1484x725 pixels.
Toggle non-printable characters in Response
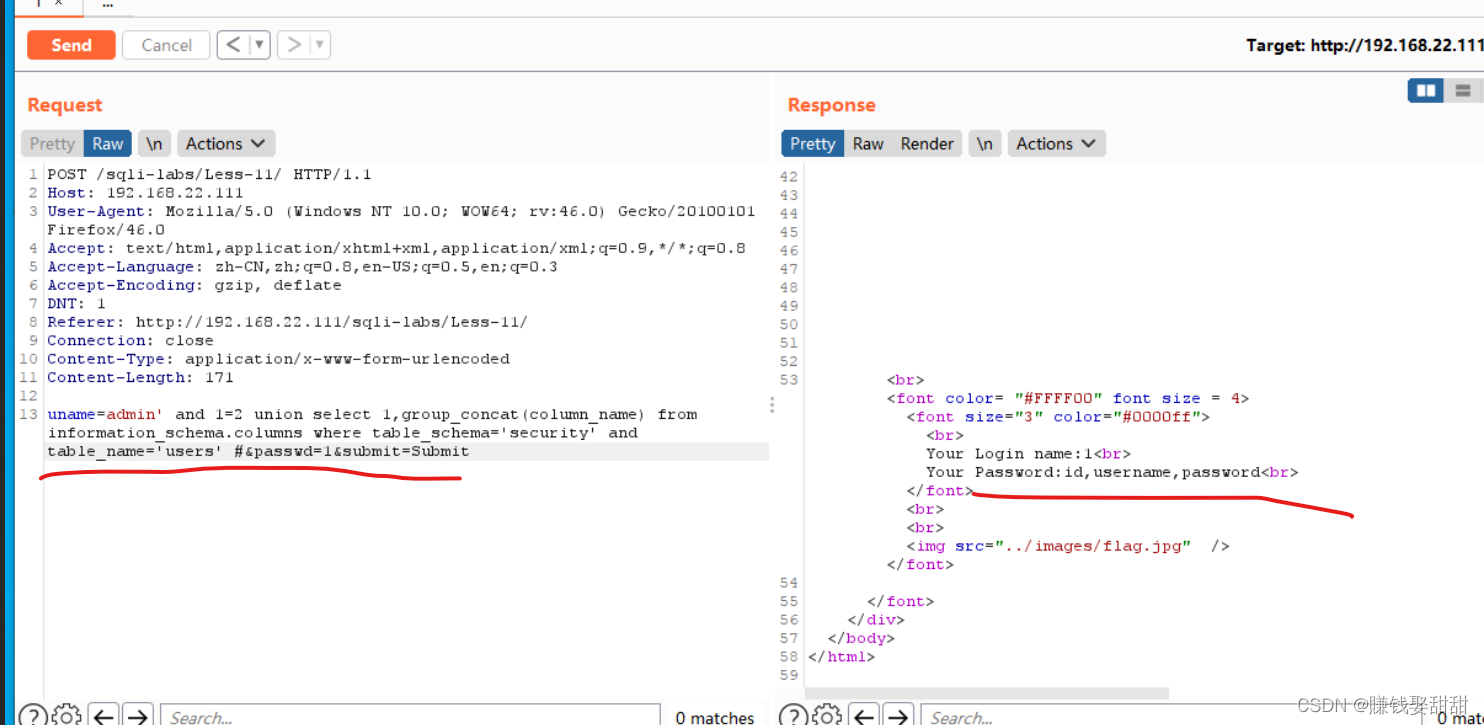pyautogui.click(x=985, y=144)
